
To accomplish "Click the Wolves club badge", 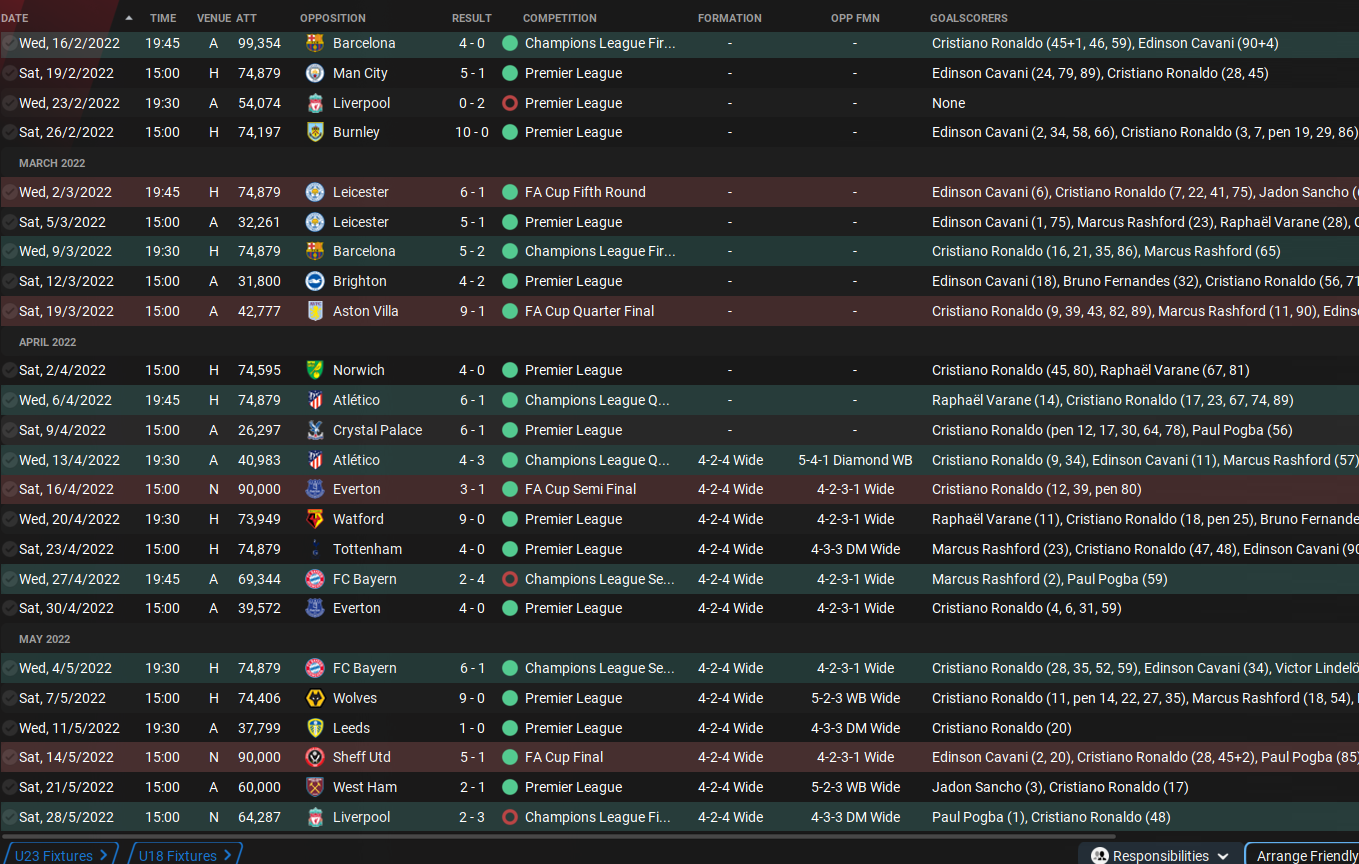I will click(x=315, y=698).
